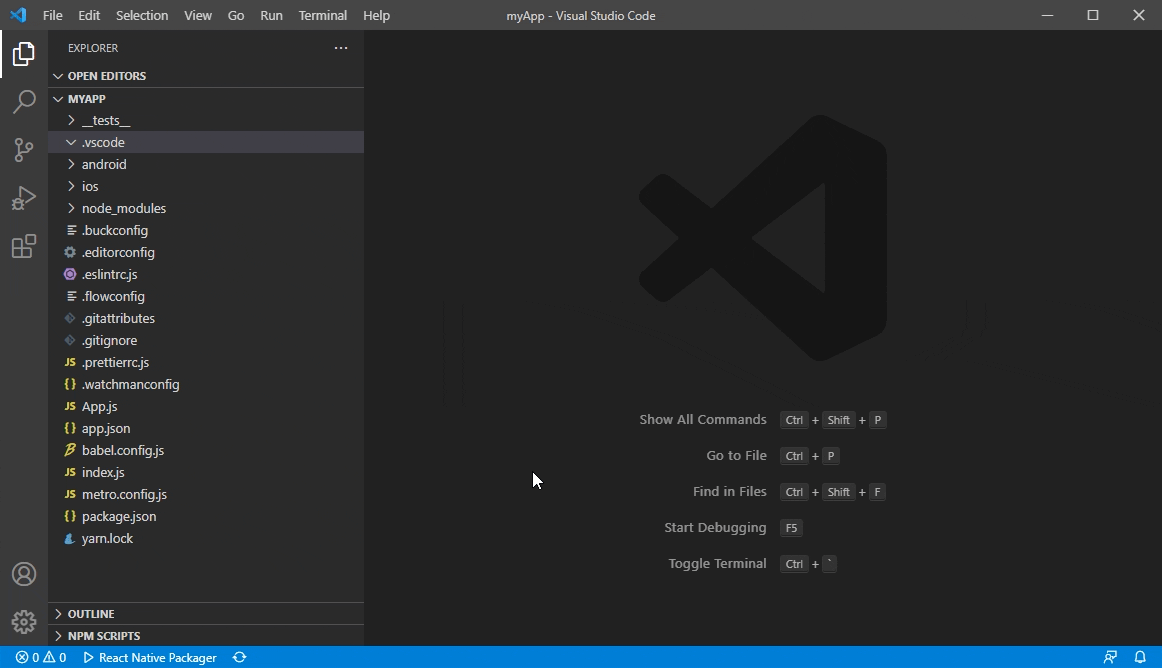Open the Selection menu in the menu bar
The width and height of the screenshot is (1162, 668).
[x=141, y=15]
